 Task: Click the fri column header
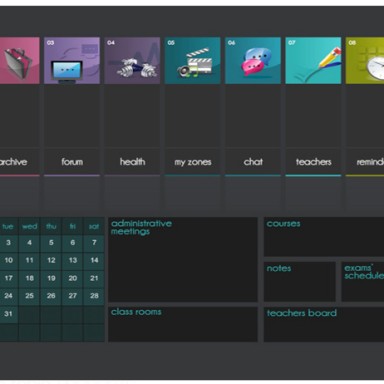click(x=73, y=226)
